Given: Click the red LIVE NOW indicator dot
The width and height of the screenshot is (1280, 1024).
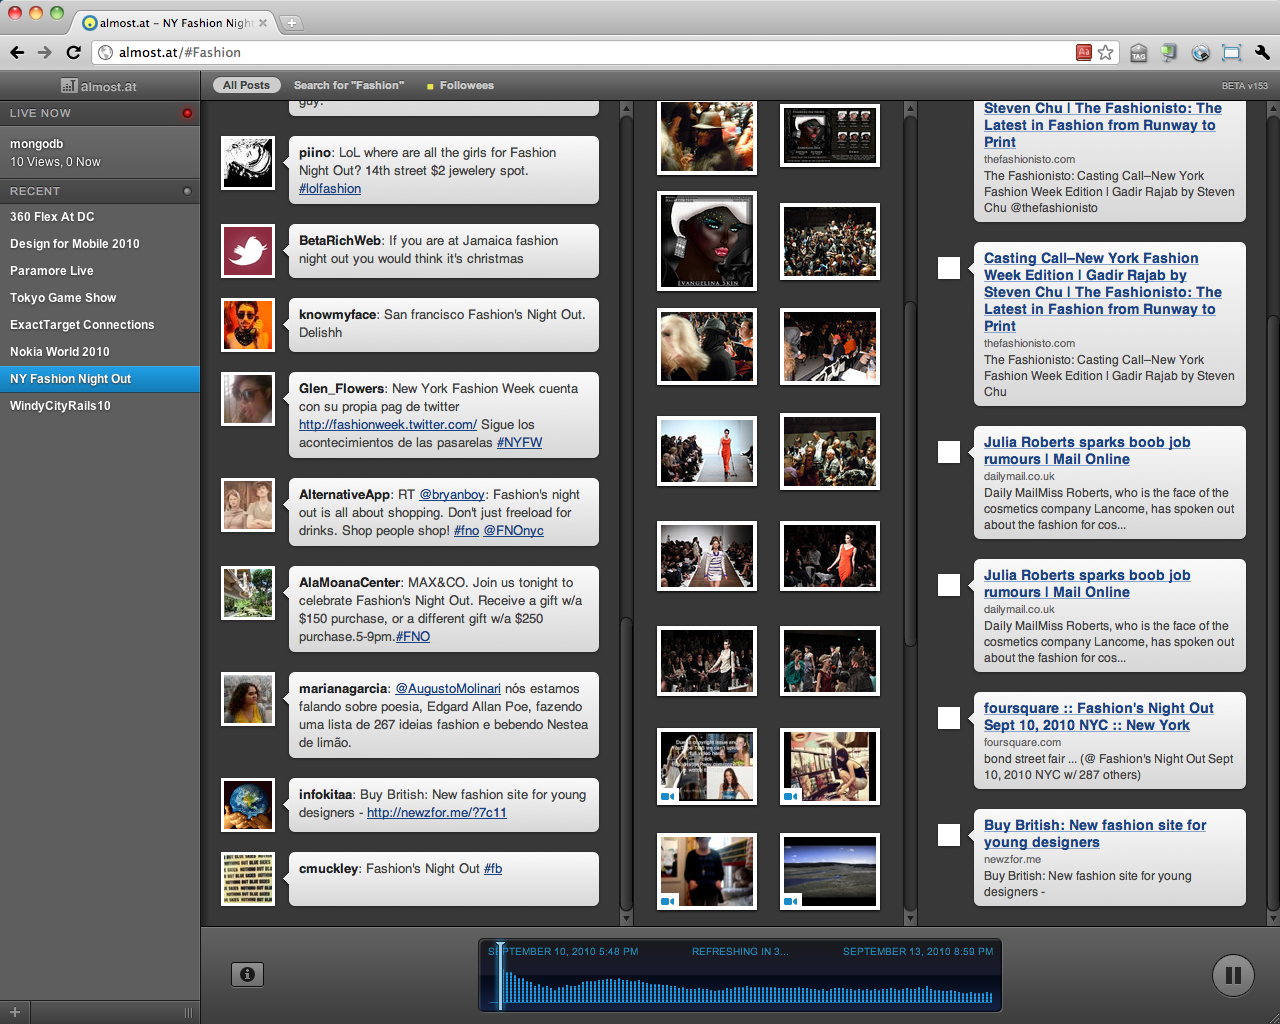Looking at the screenshot, I should pos(187,113).
